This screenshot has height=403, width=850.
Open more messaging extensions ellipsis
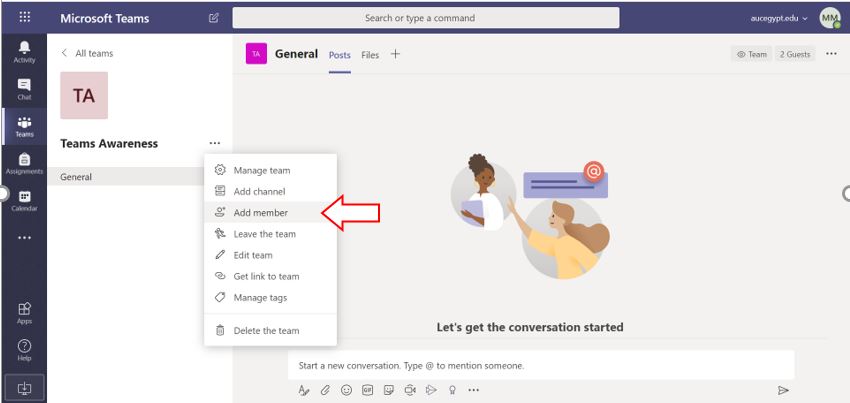click(x=473, y=390)
